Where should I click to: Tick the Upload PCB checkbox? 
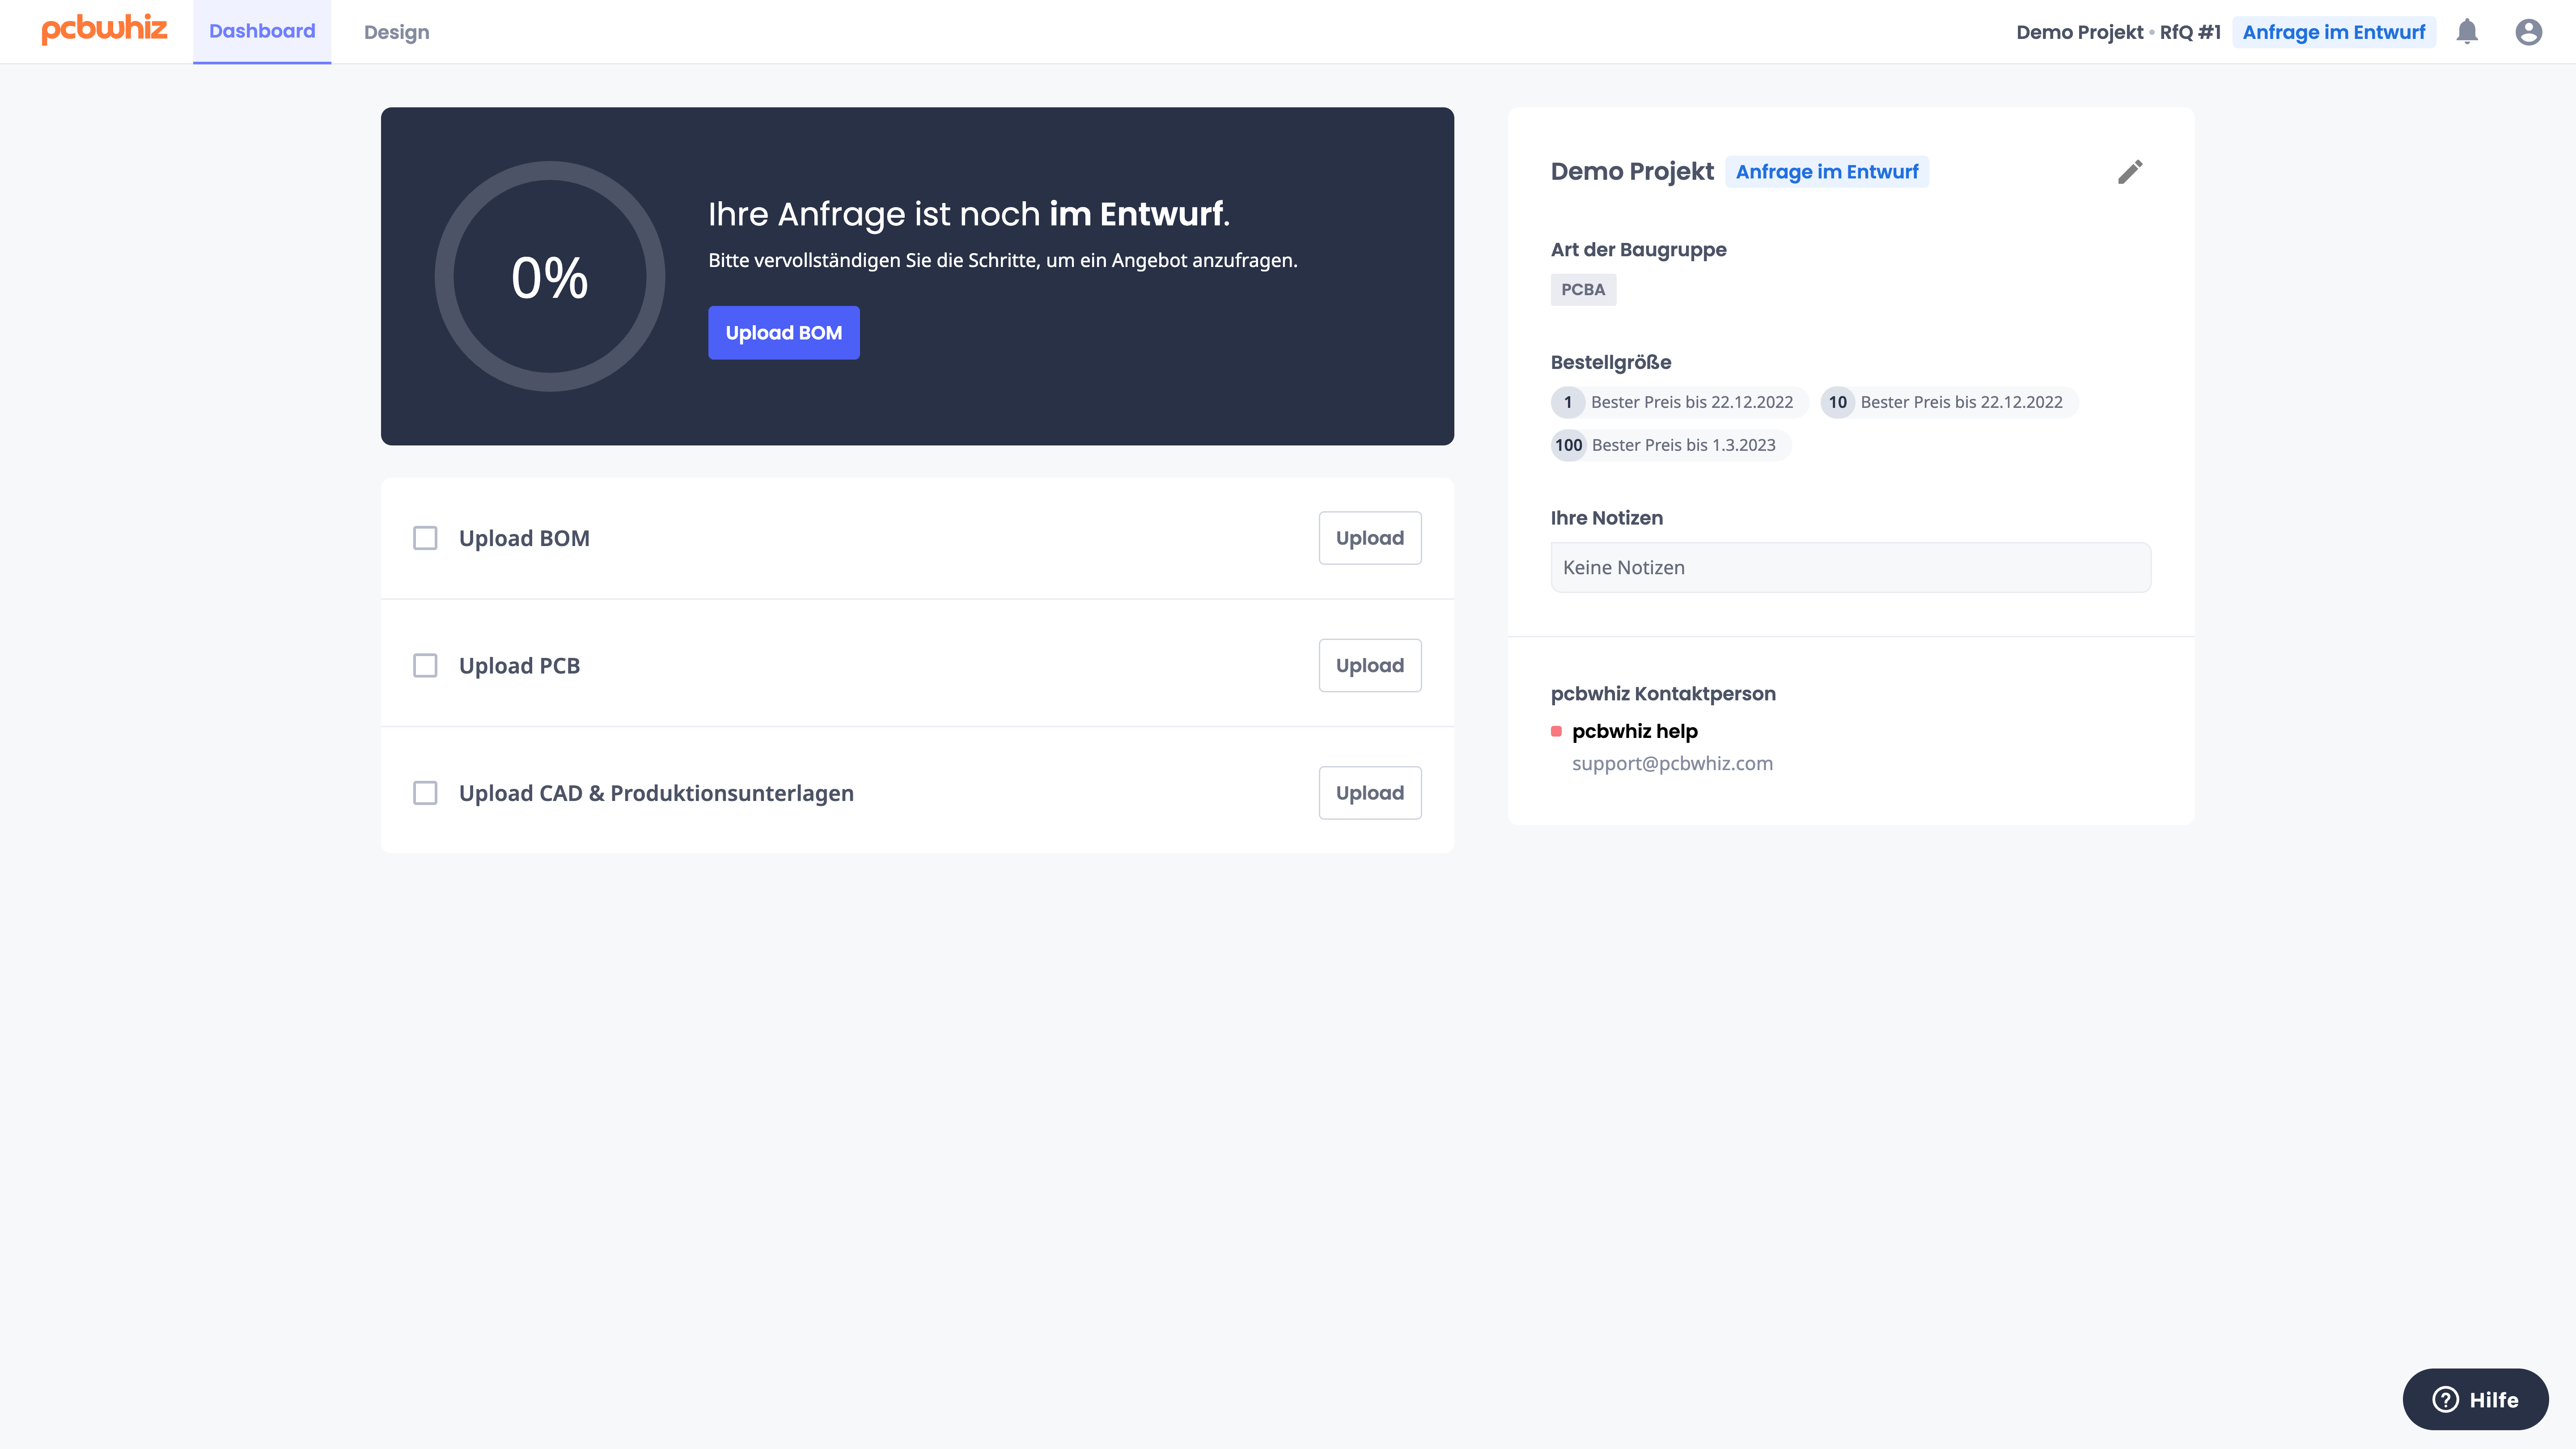[425, 665]
